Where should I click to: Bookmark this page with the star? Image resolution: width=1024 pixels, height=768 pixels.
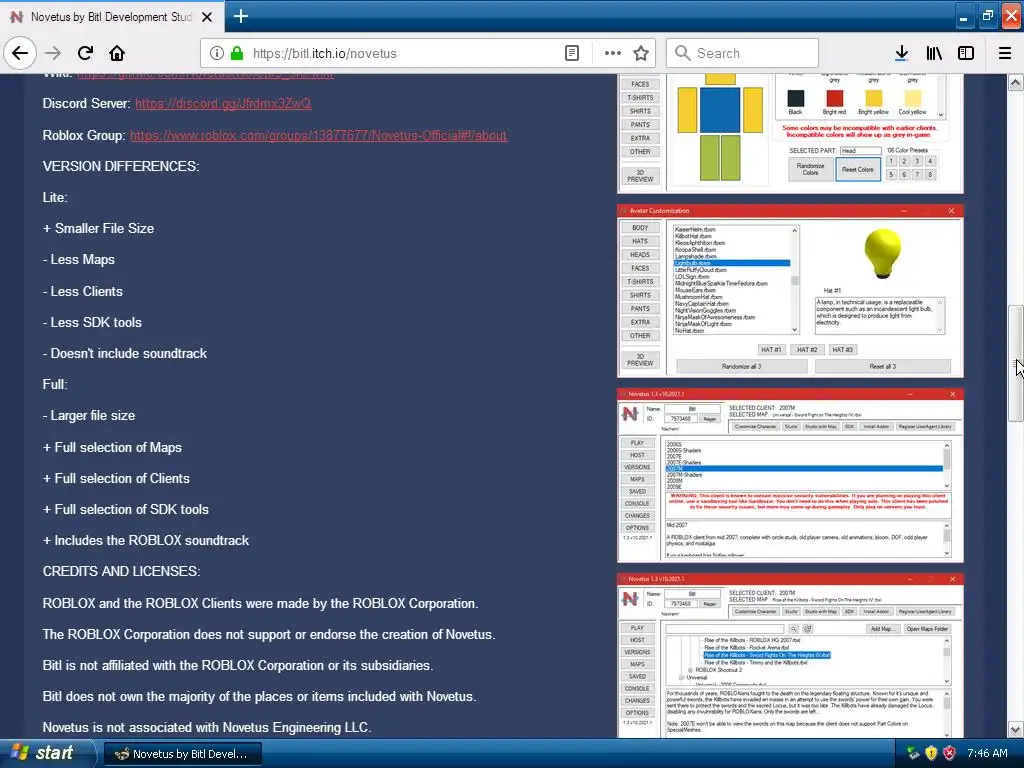point(641,54)
